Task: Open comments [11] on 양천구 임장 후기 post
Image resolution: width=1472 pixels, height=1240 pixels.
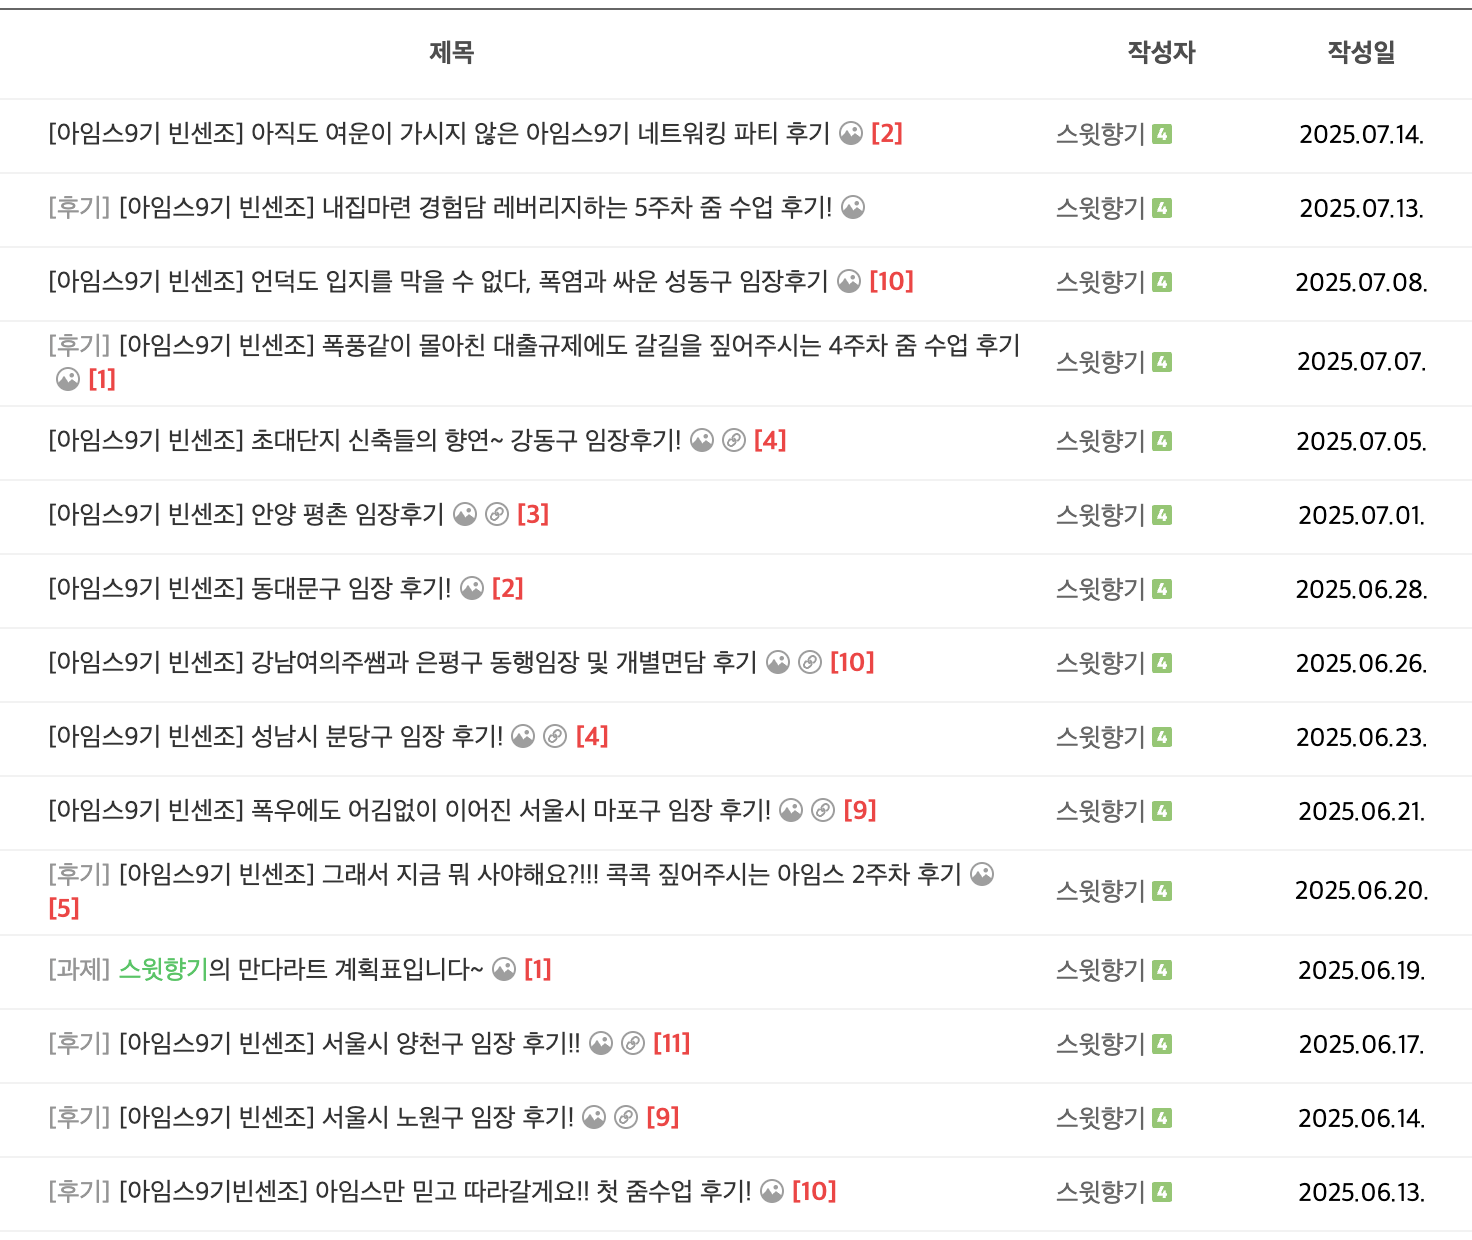Action: click(x=671, y=1043)
